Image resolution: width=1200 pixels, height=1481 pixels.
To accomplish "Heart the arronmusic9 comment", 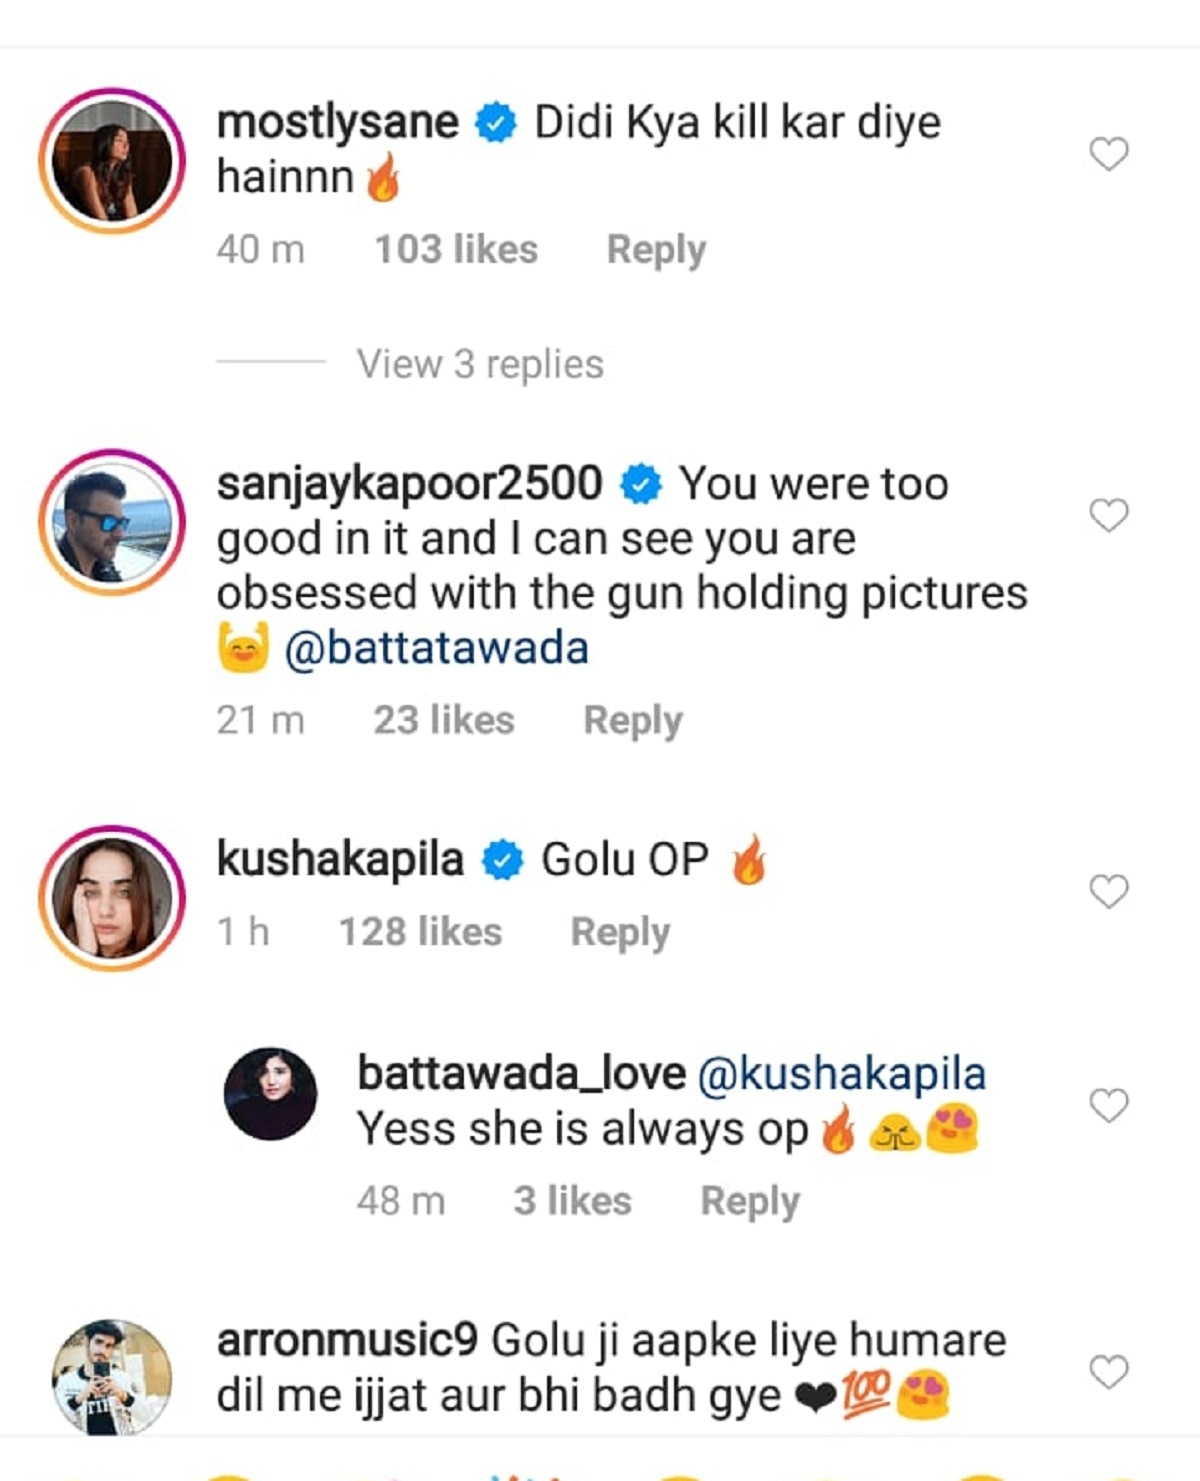I will tap(1108, 1371).
